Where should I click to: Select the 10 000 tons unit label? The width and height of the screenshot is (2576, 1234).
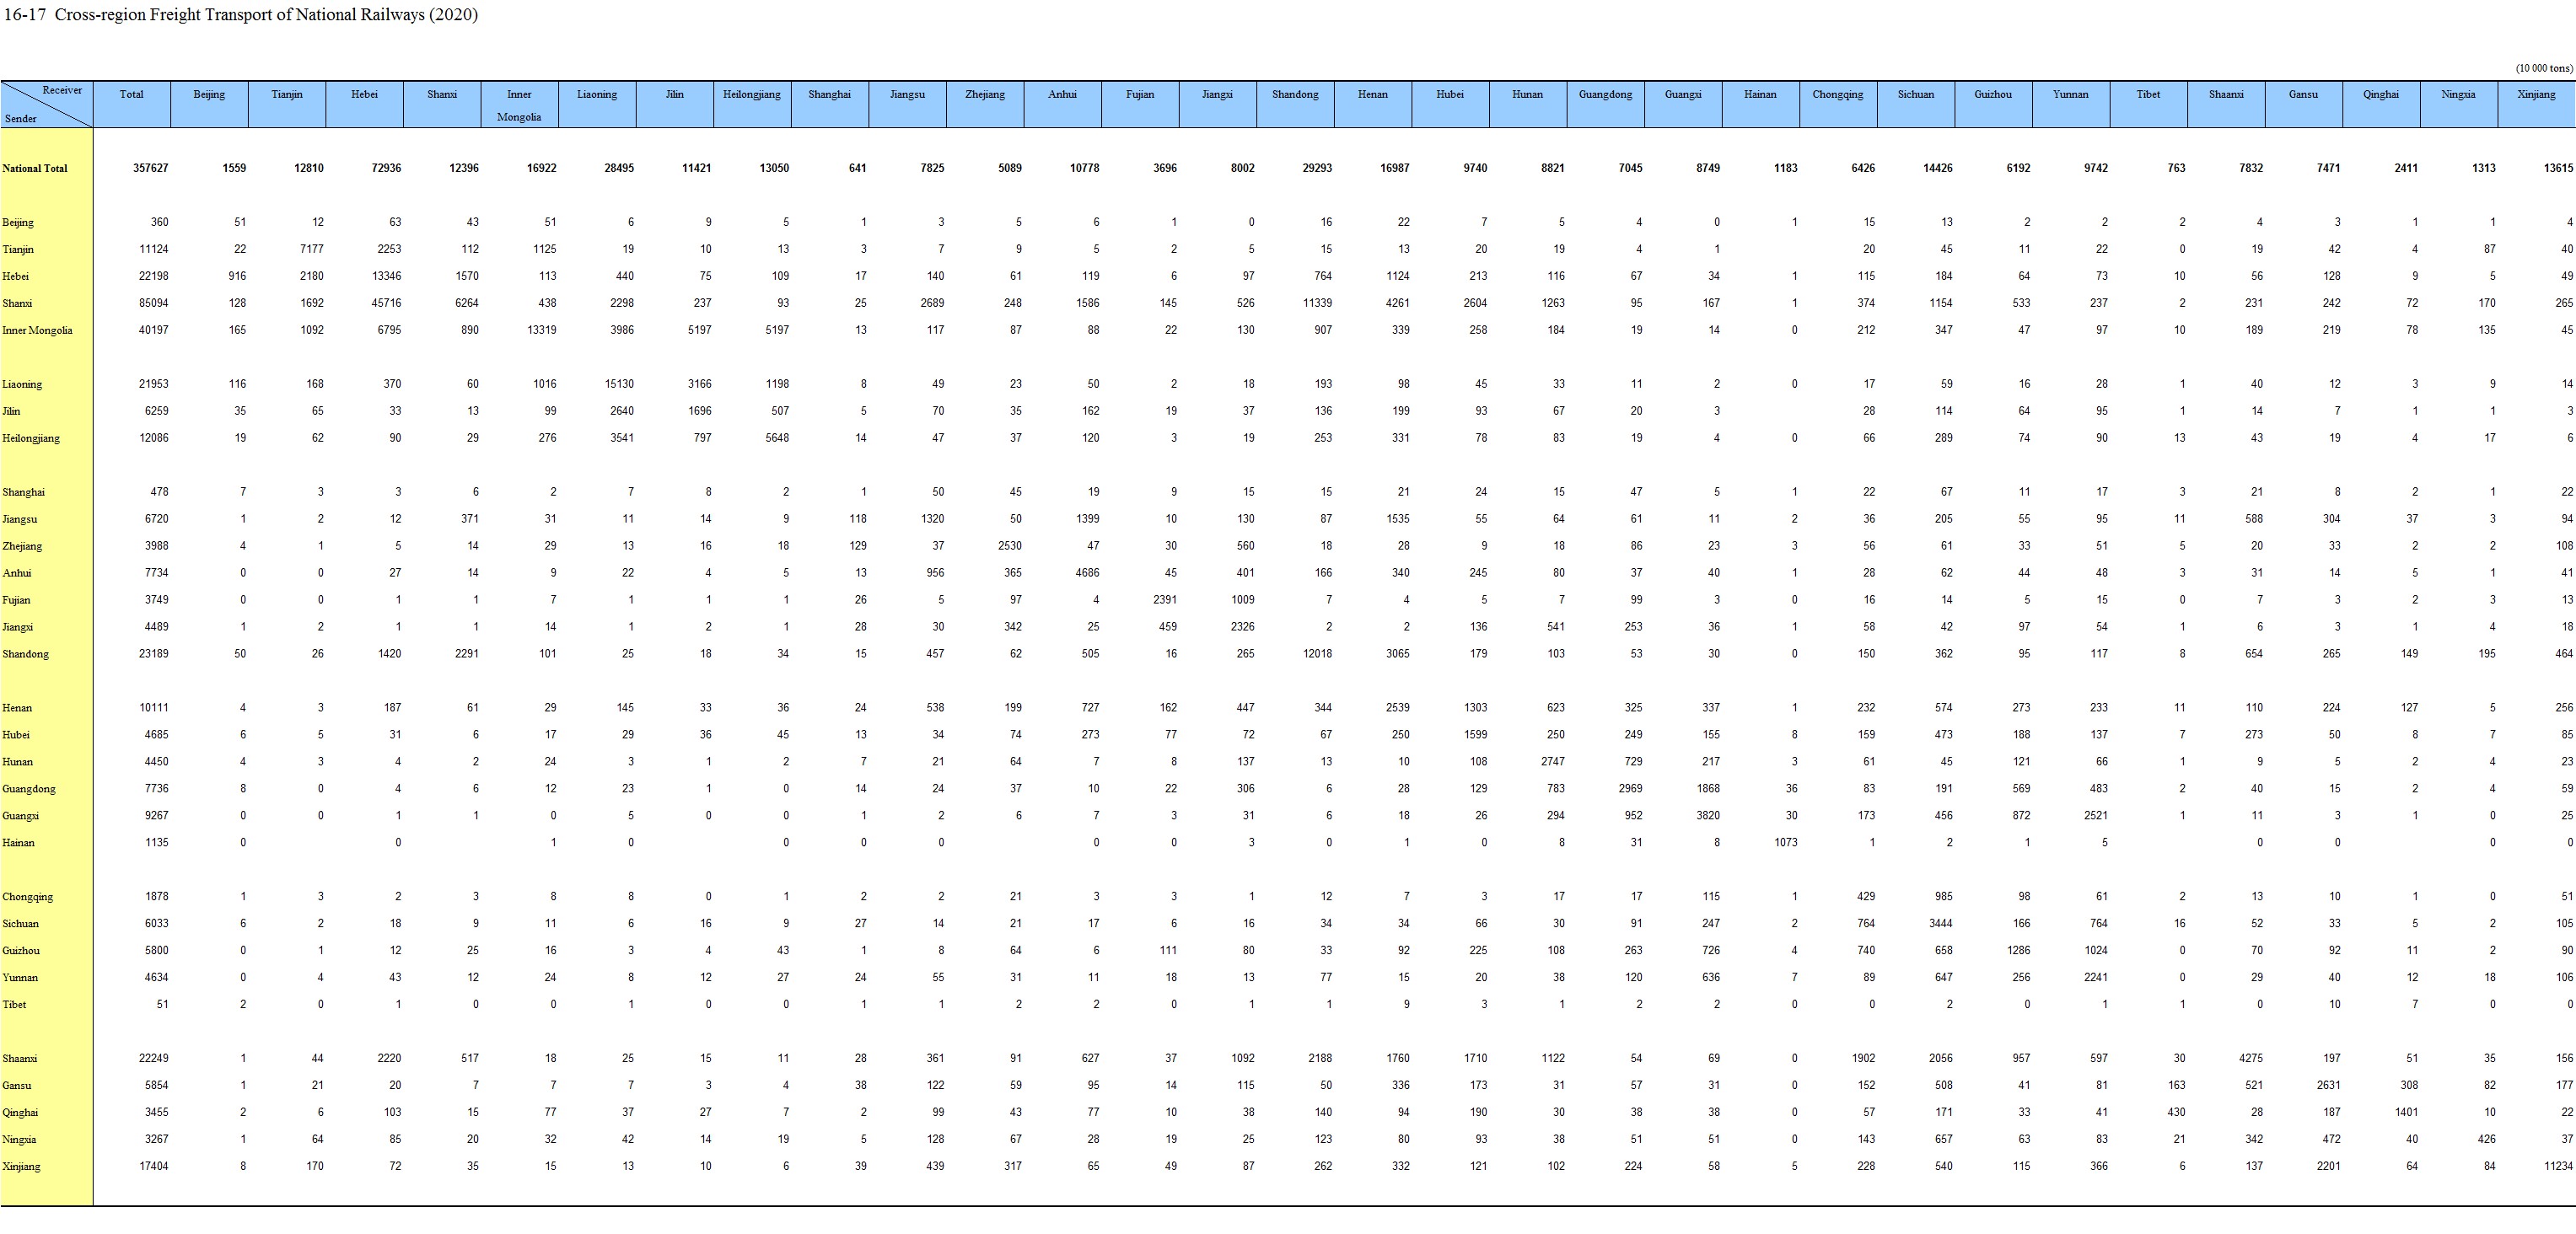[2544, 69]
